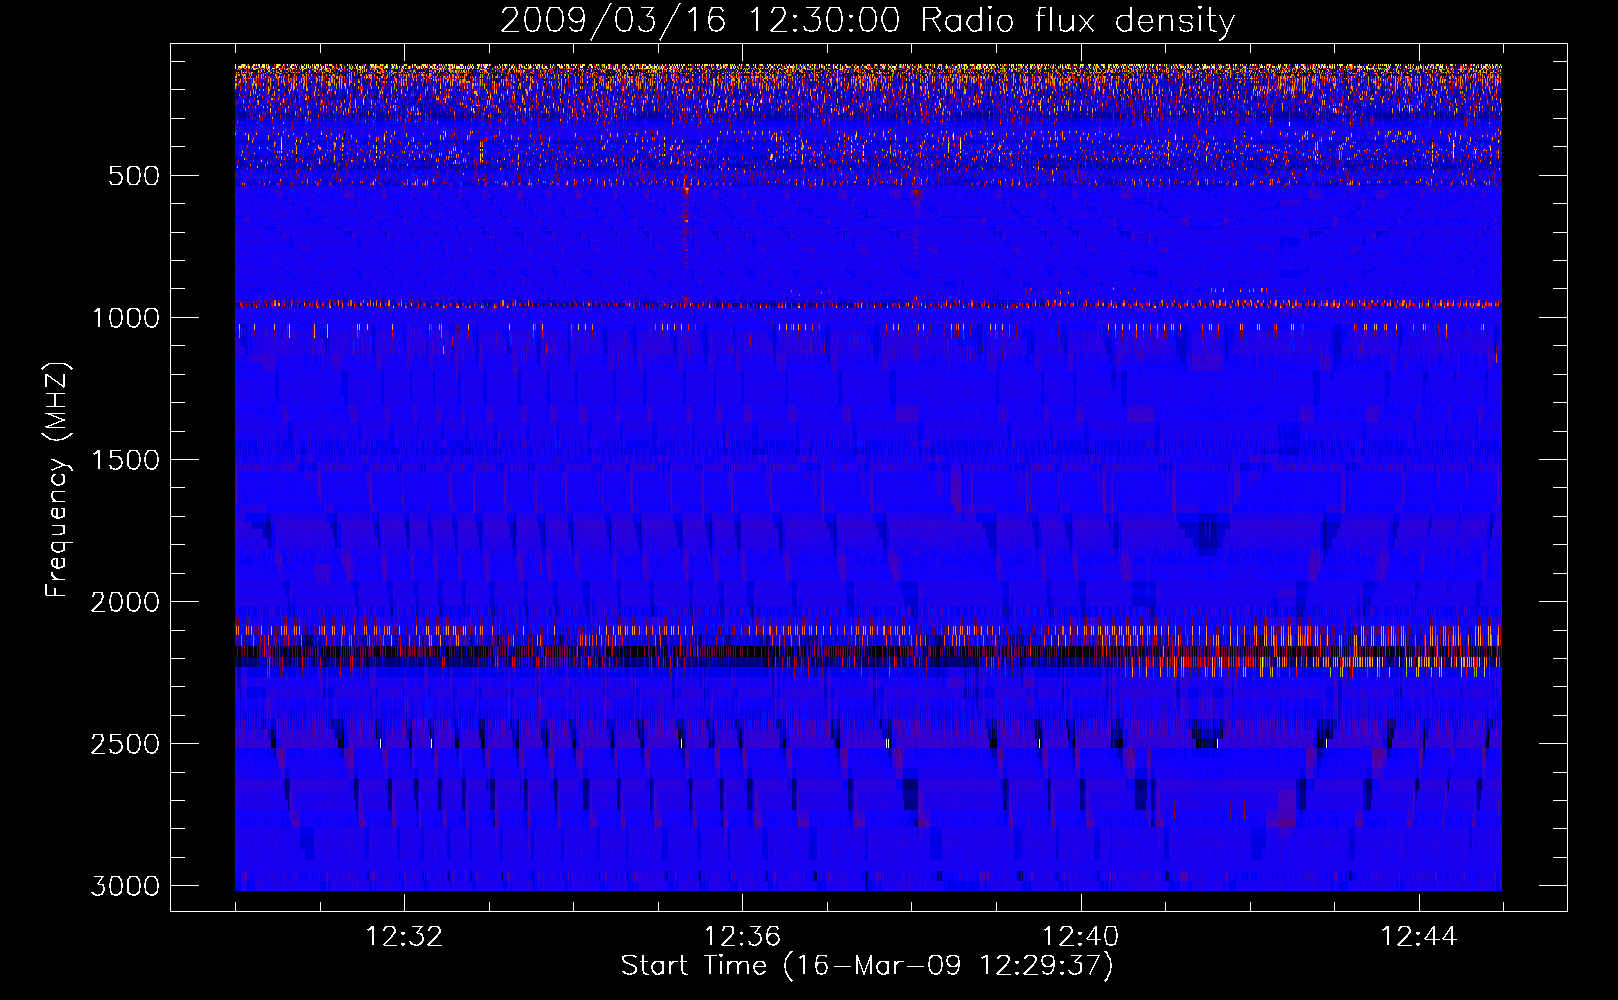Click the 1000 frequency tick label
Screen dimensions: 1618x1000
click(125, 318)
